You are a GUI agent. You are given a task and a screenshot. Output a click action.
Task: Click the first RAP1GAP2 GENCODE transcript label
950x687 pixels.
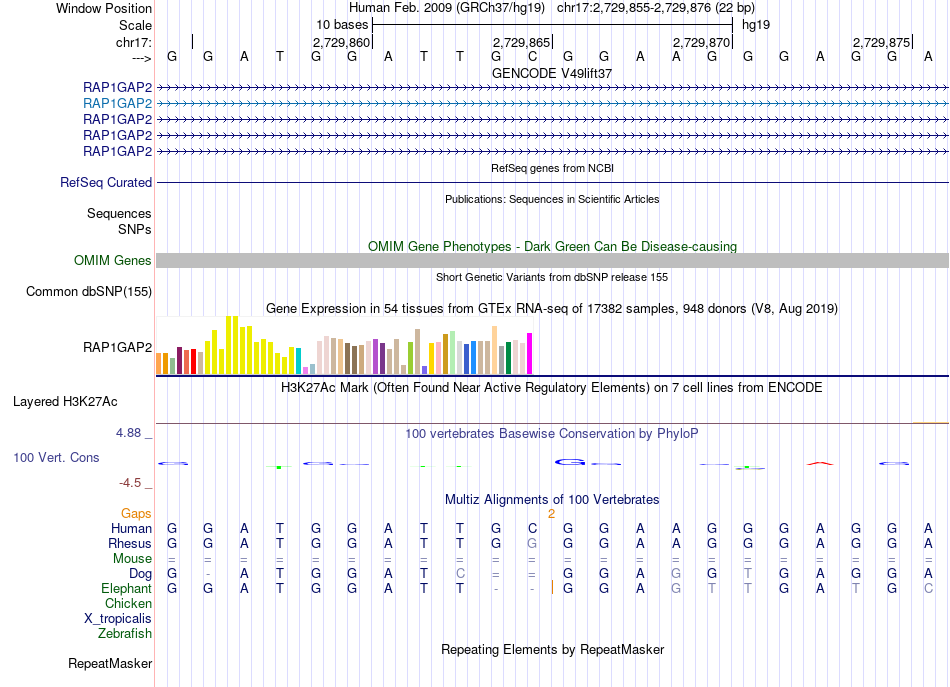[117, 87]
